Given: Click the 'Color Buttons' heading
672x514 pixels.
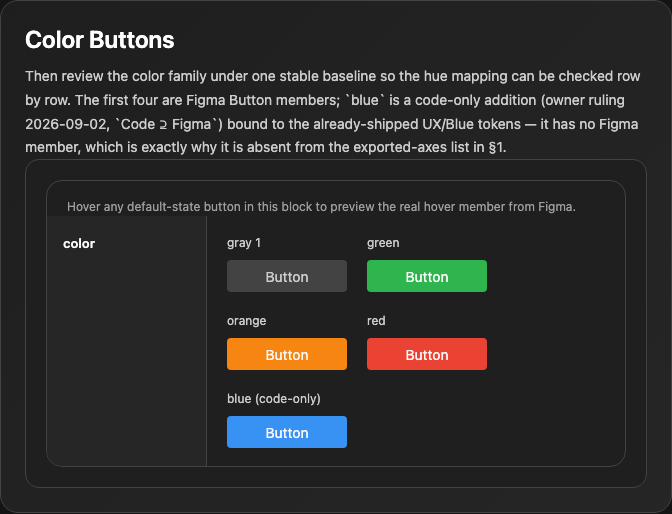Looking at the screenshot, I should (x=99, y=40).
